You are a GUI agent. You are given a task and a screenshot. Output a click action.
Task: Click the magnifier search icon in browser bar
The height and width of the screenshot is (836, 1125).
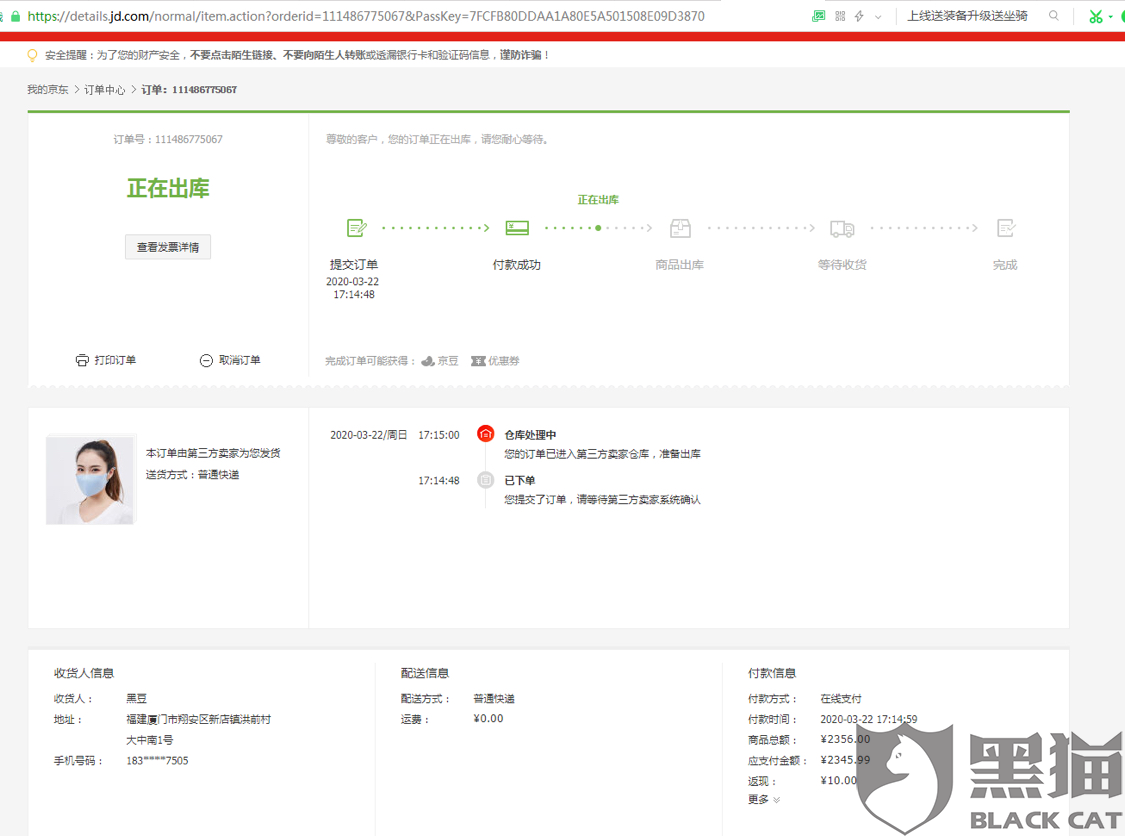1053,16
